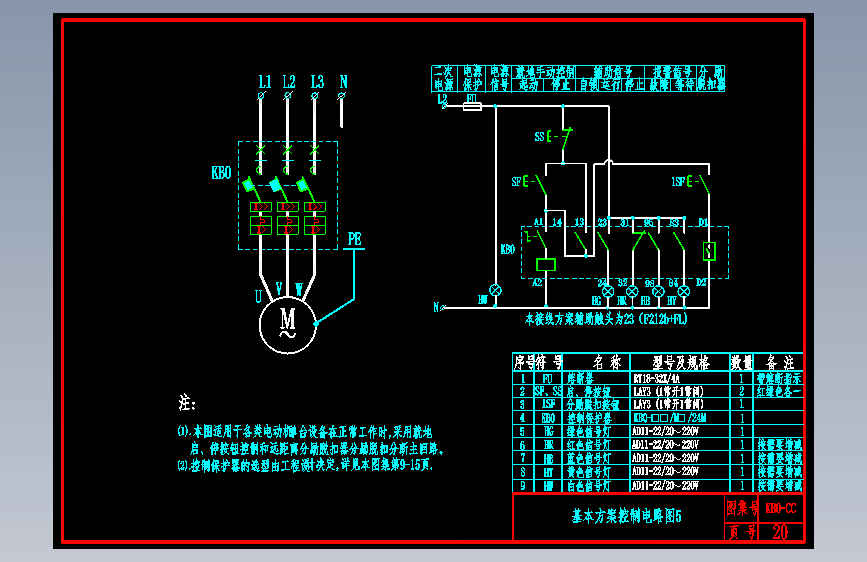The image size is (867, 562).
Task: Select the D2 terminal label
Action: 701,283
